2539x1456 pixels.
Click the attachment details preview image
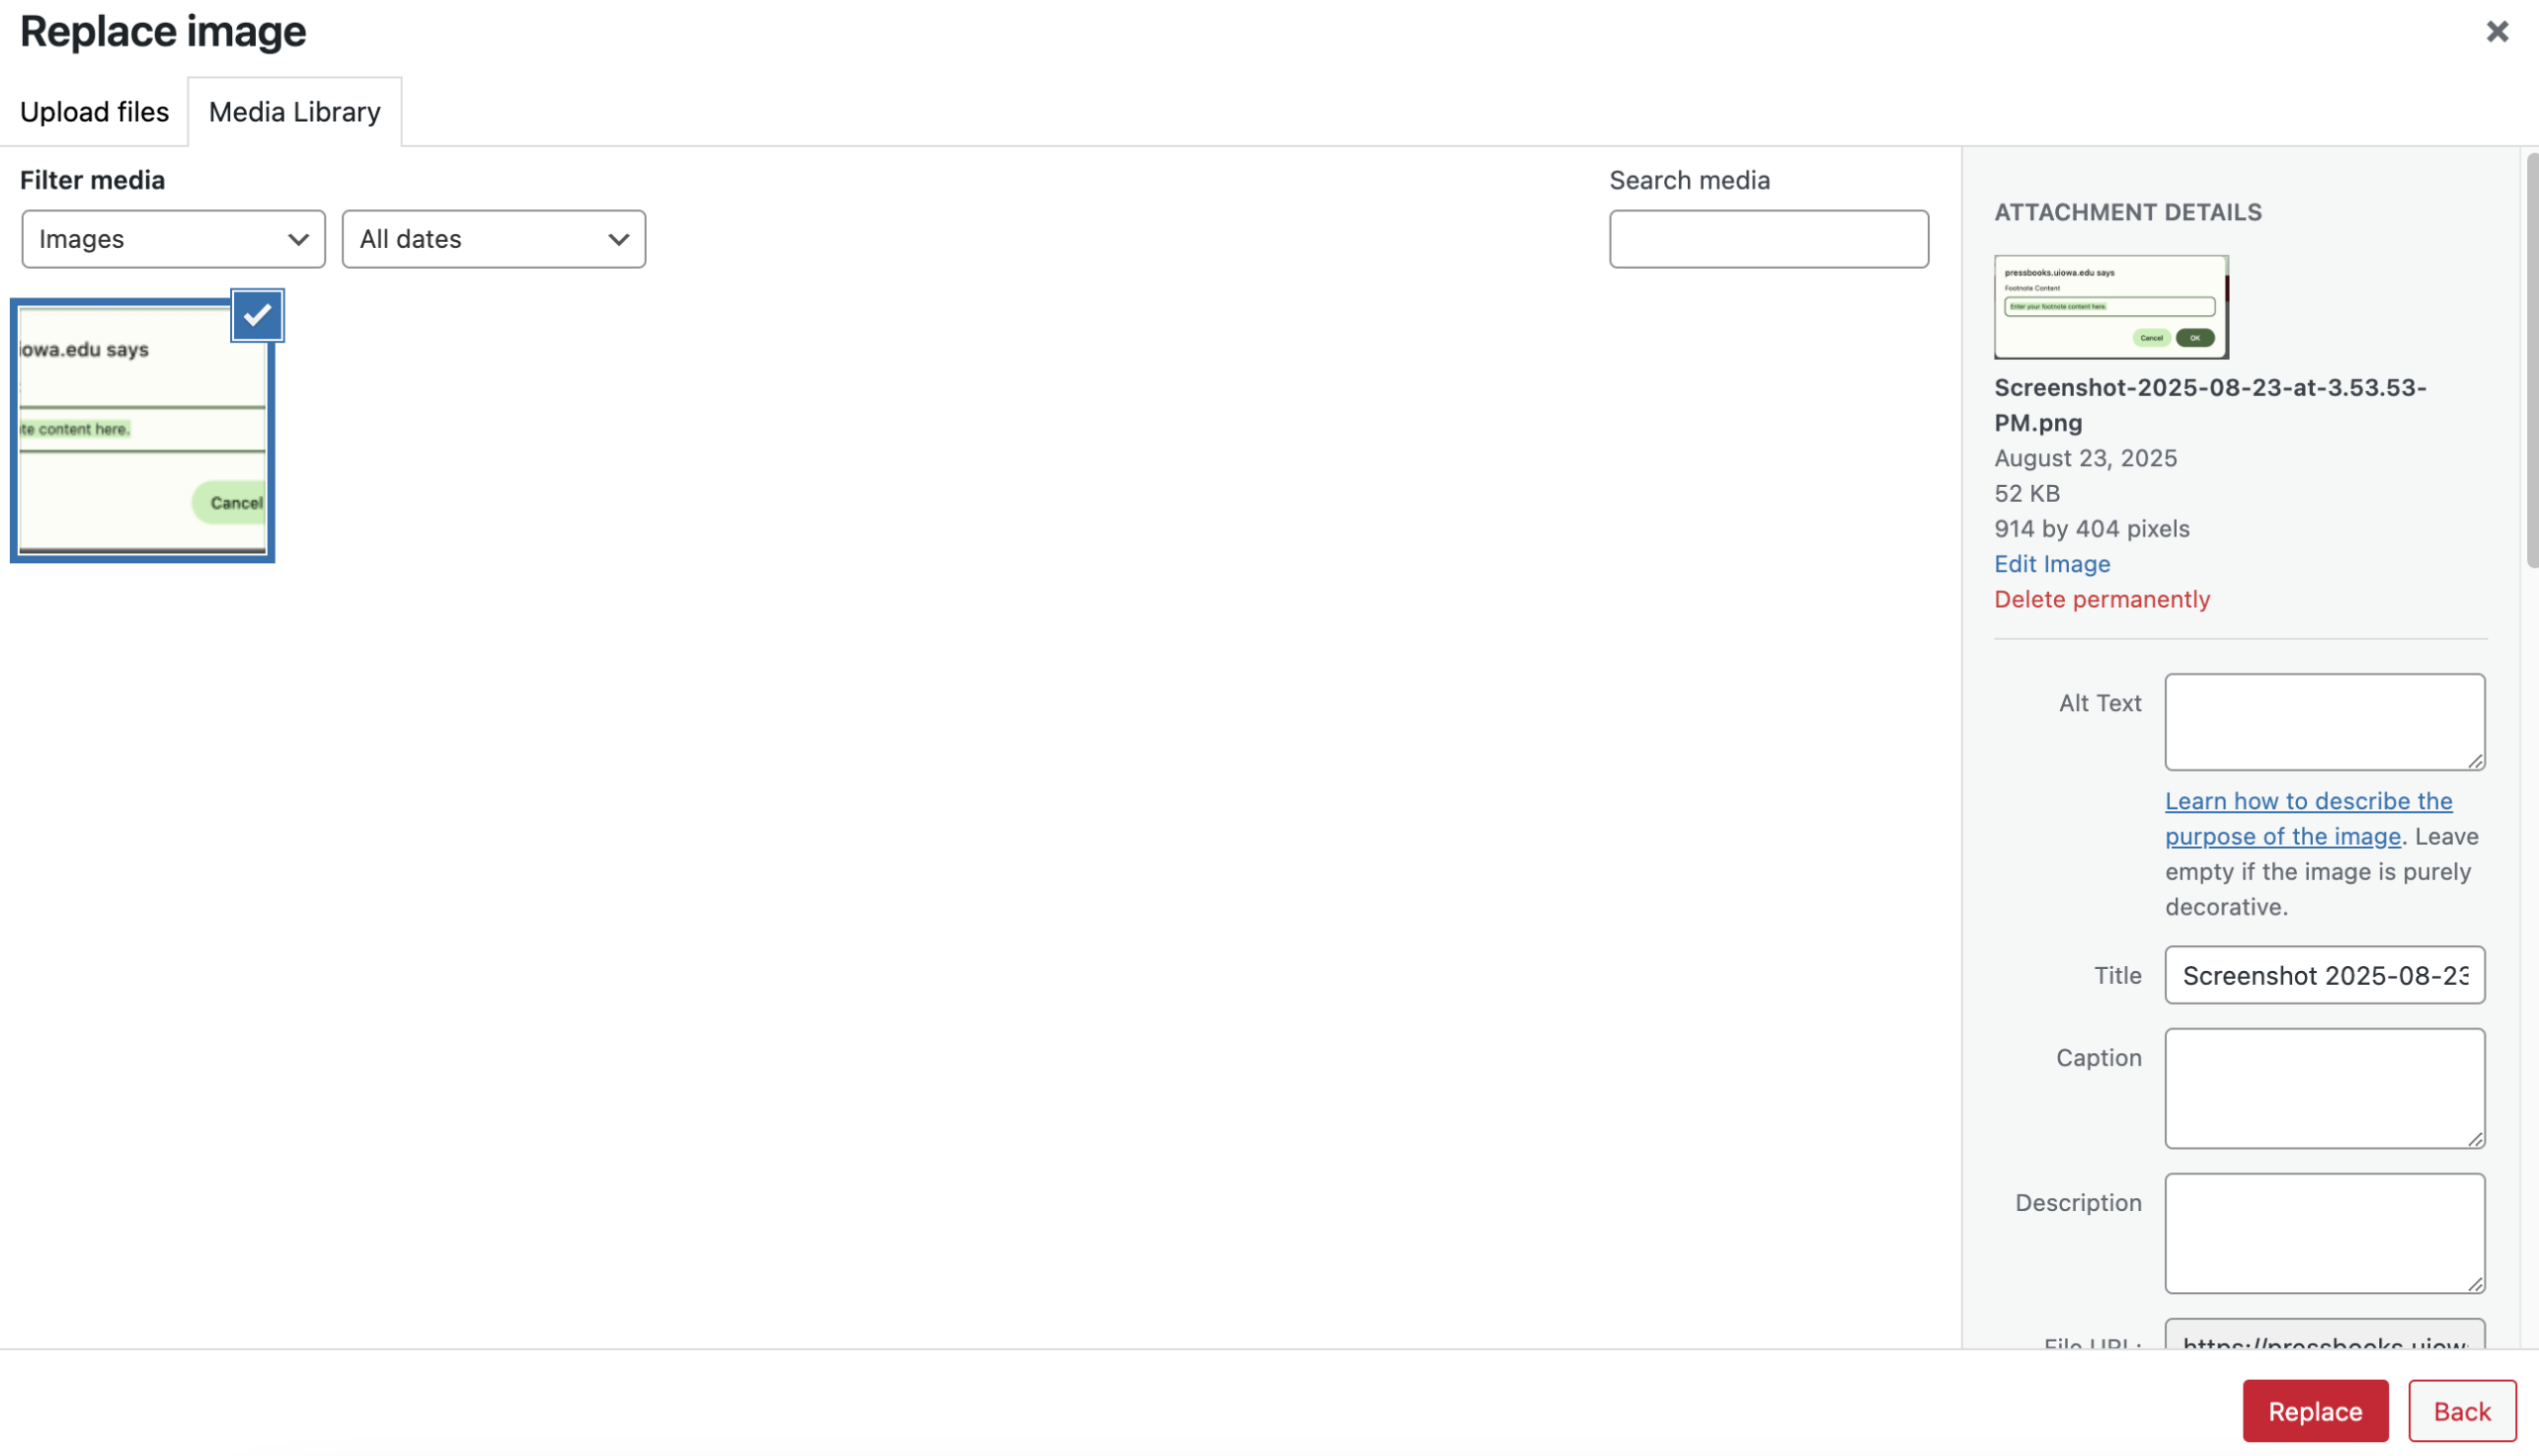coord(2110,307)
